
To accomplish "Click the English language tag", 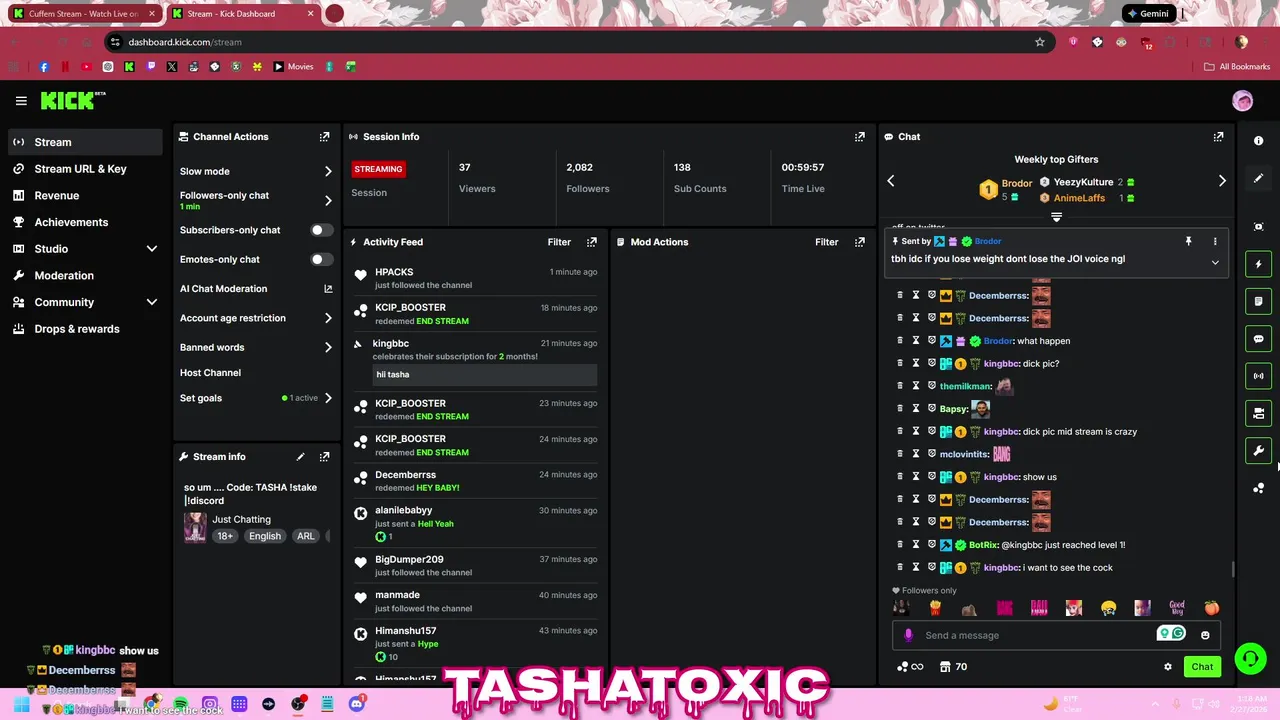I will coord(265,536).
